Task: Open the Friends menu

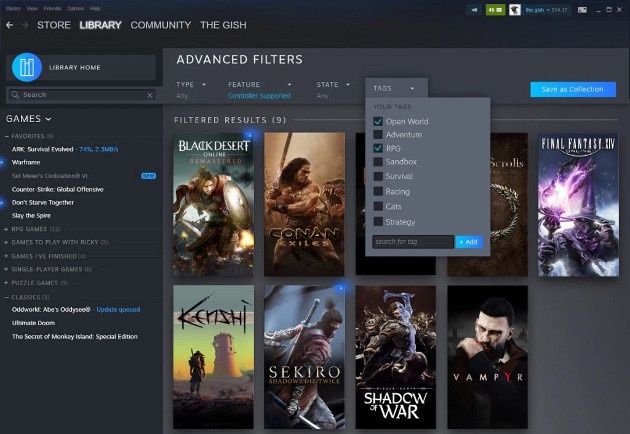Action: coord(52,8)
